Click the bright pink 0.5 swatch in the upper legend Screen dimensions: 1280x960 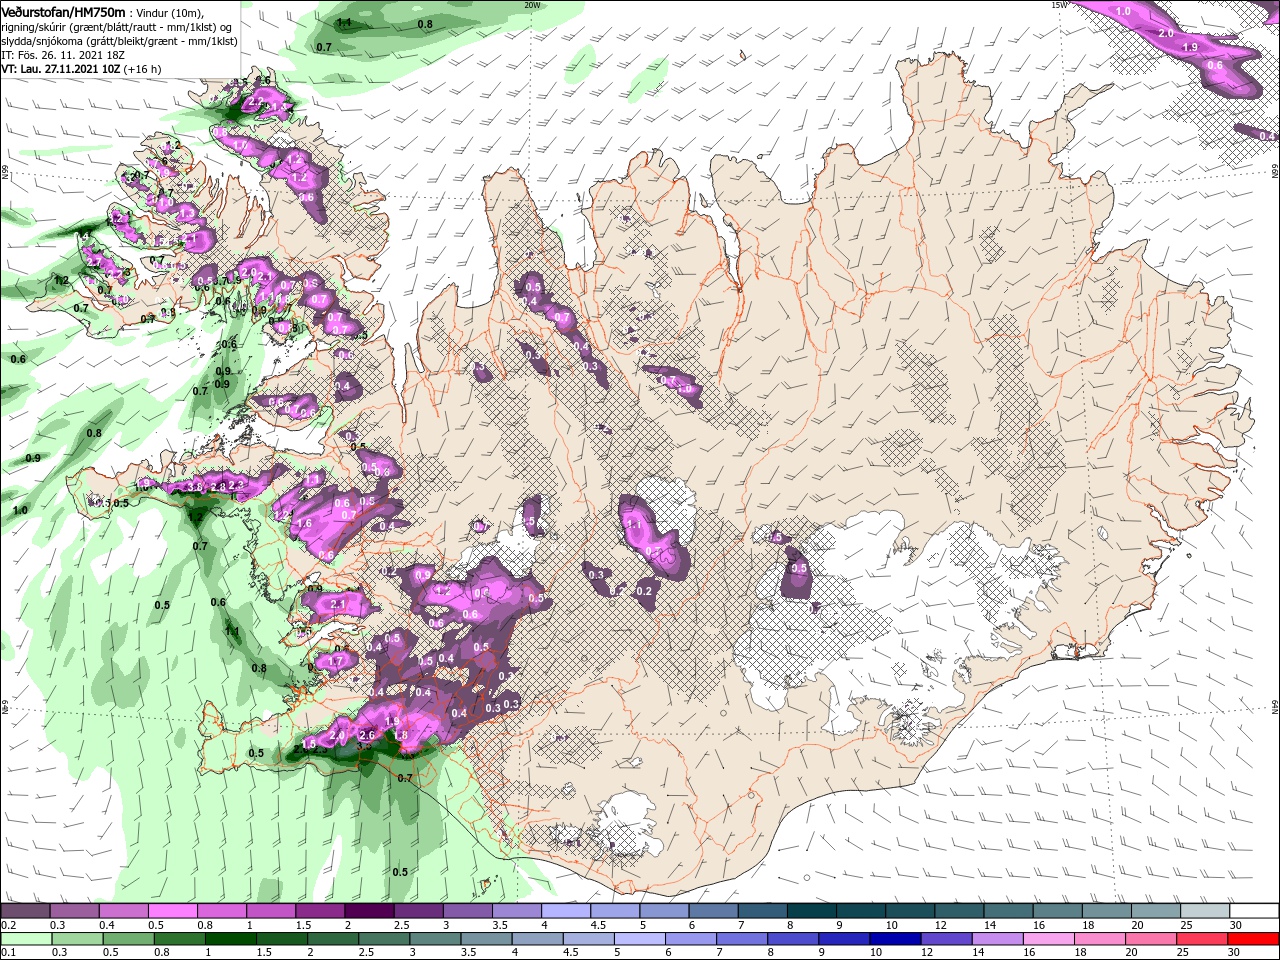[171, 912]
